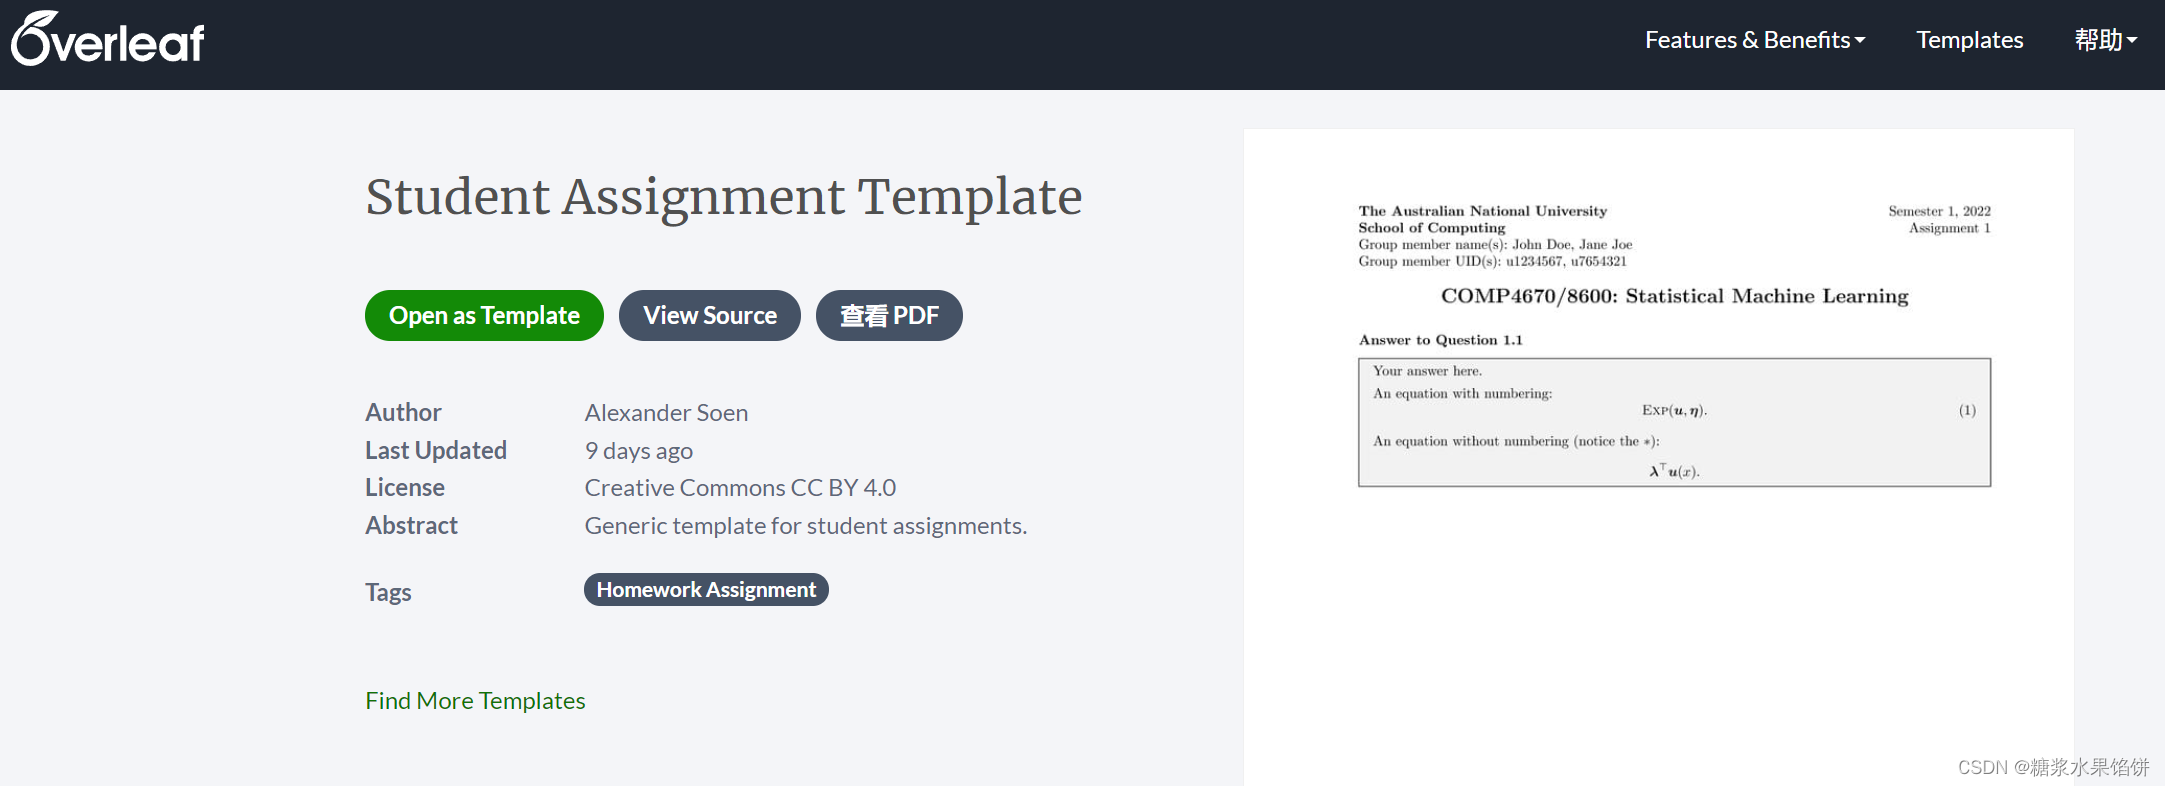Image resolution: width=2165 pixels, height=786 pixels.
Task: Click the License label
Action: pos(405,487)
